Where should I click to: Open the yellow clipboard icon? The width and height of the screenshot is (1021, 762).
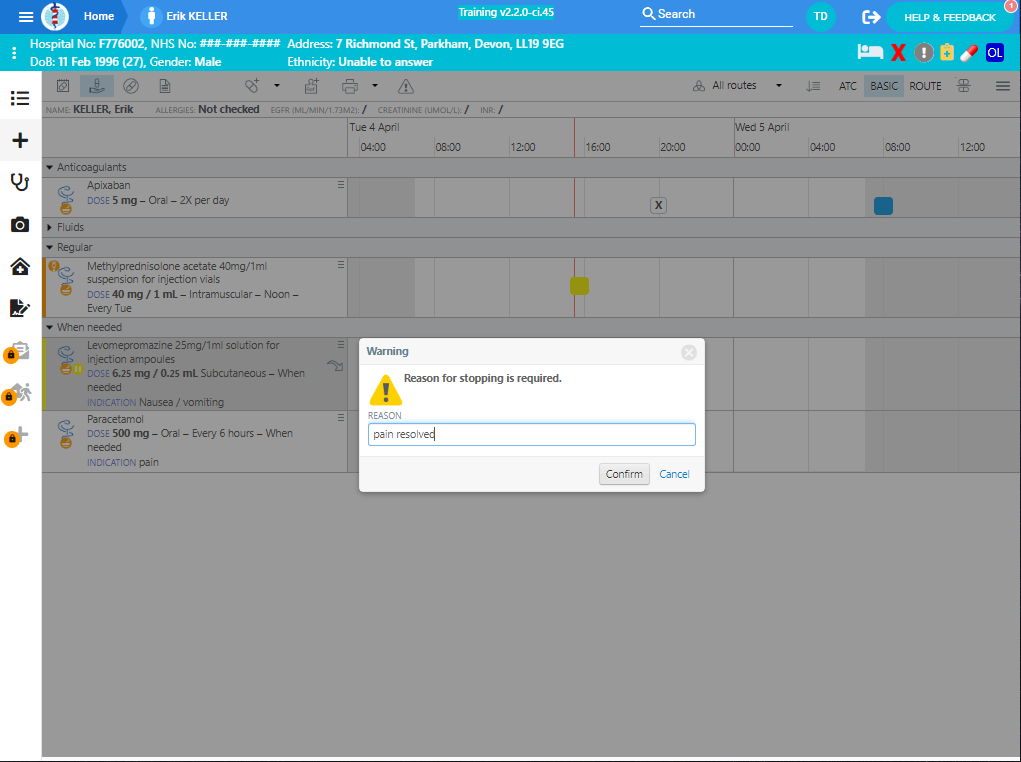[x=947, y=52]
